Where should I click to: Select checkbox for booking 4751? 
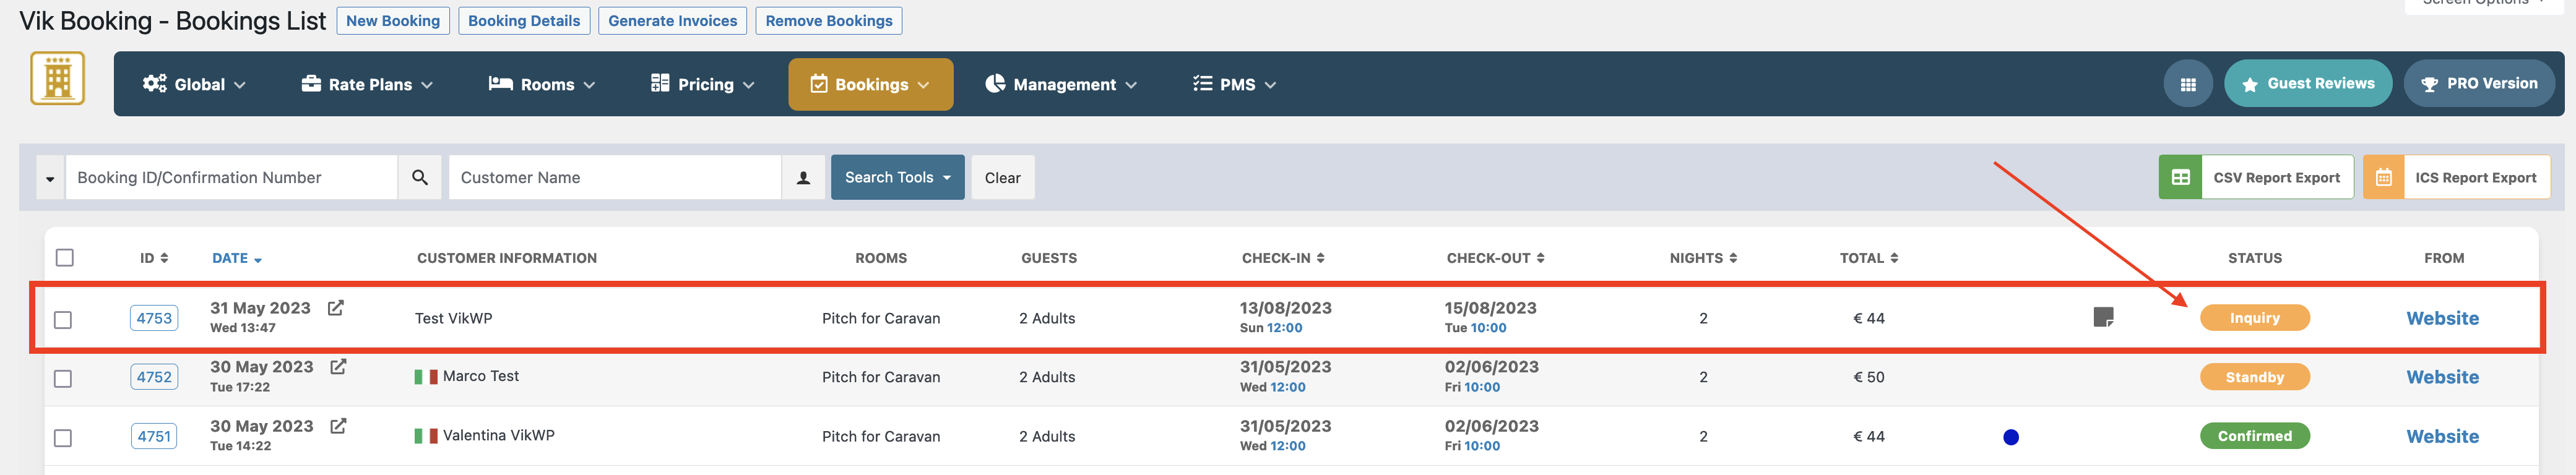[x=63, y=438]
